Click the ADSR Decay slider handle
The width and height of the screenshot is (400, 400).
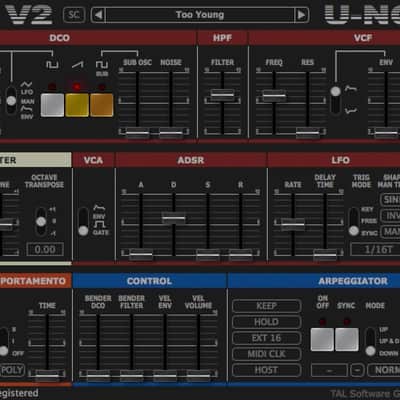coord(174,218)
